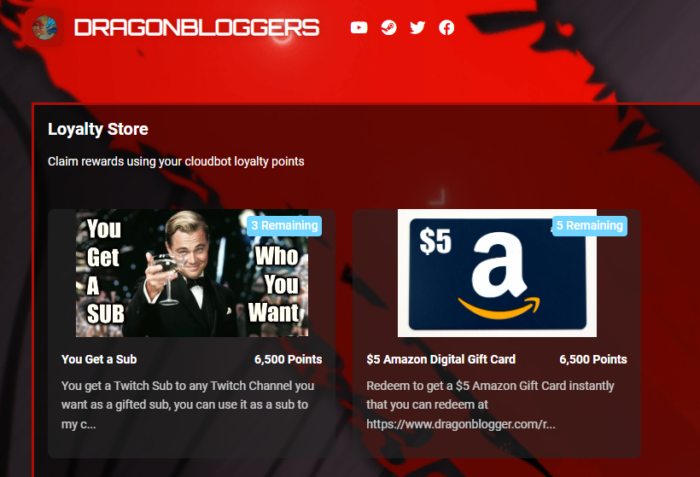Visit the Twitter bird icon

point(417,28)
